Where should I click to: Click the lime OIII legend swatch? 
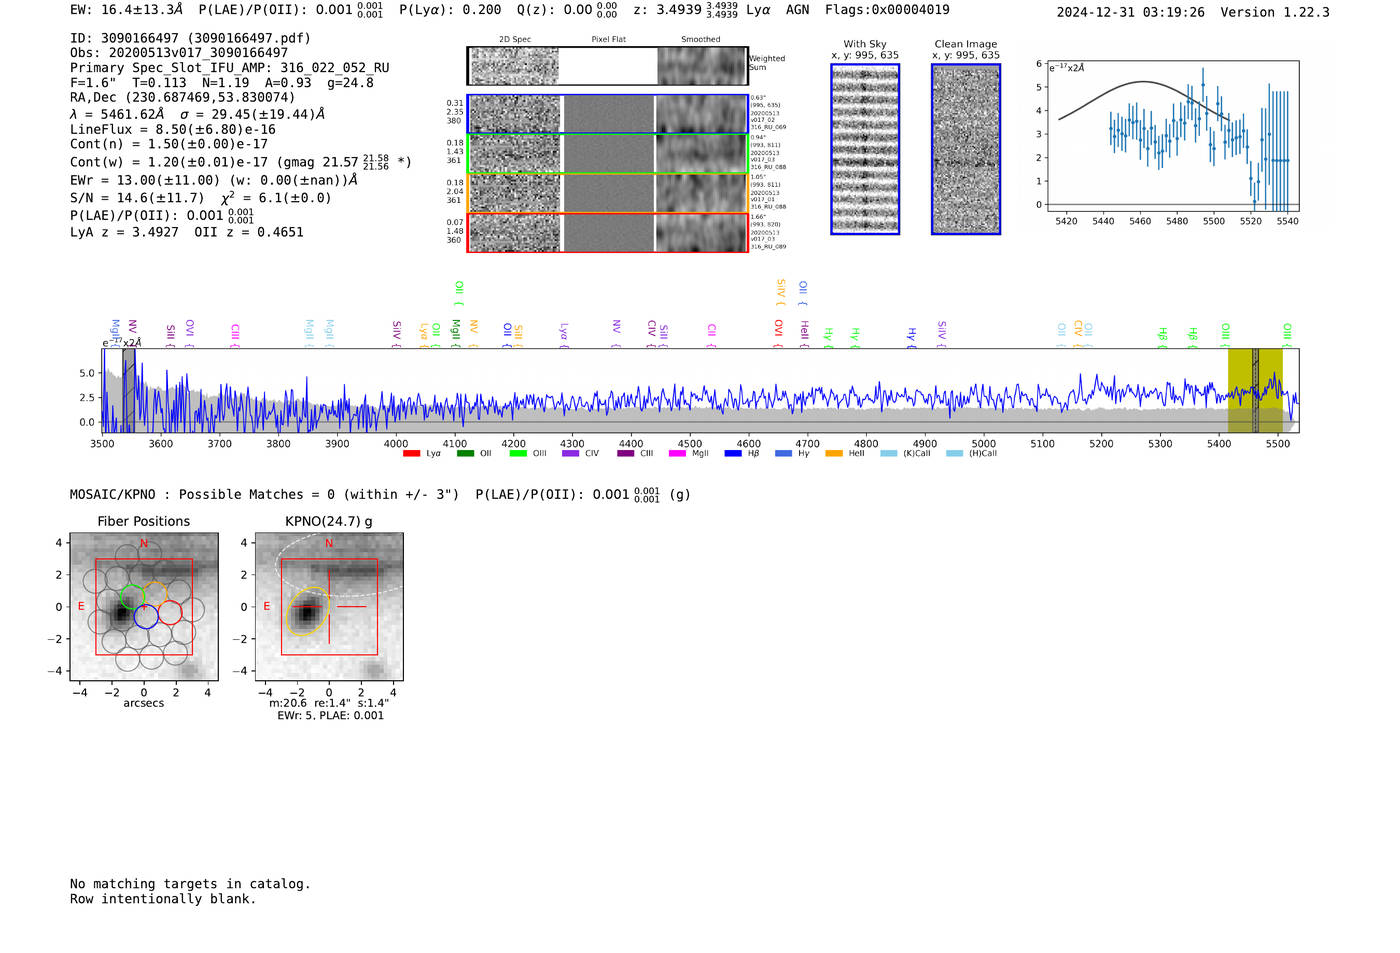[518, 454]
